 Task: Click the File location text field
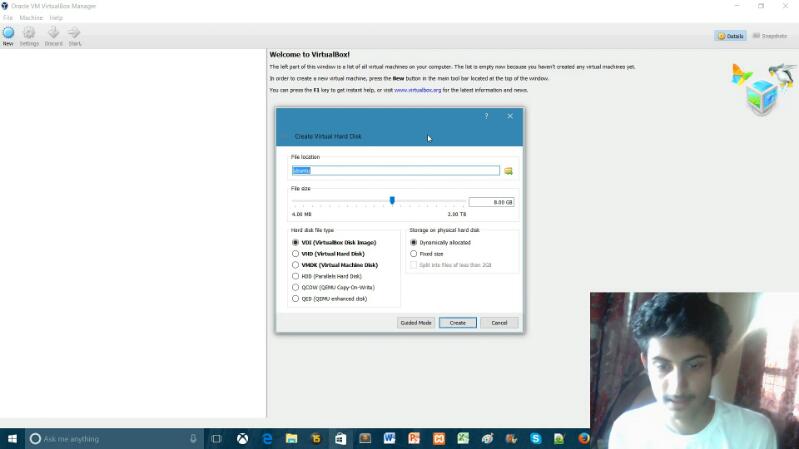tap(395, 171)
